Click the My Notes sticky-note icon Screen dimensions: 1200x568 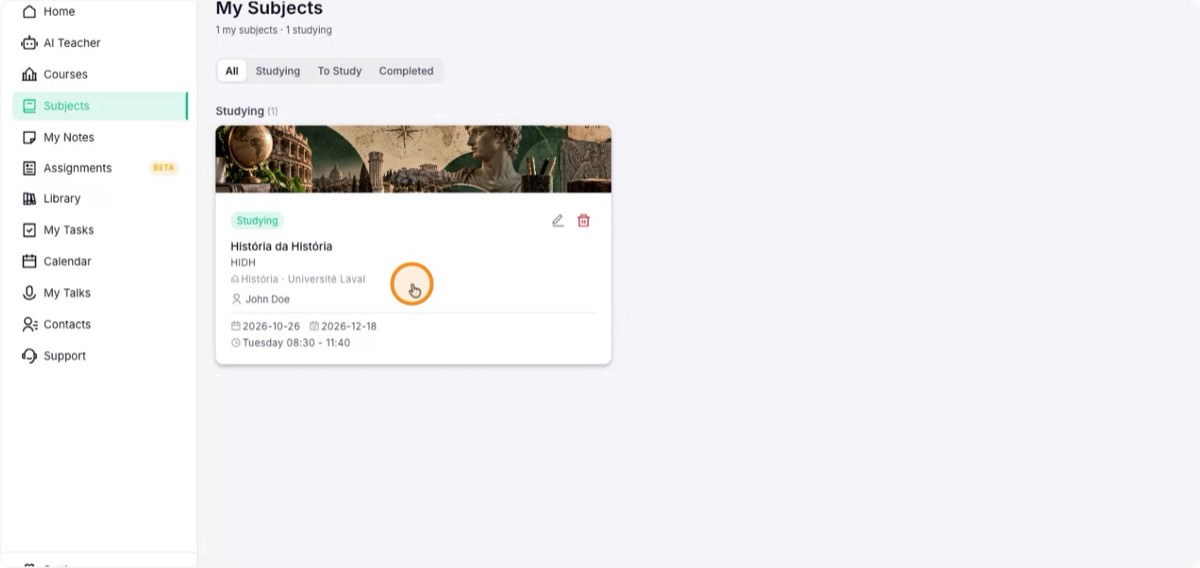coord(29,137)
